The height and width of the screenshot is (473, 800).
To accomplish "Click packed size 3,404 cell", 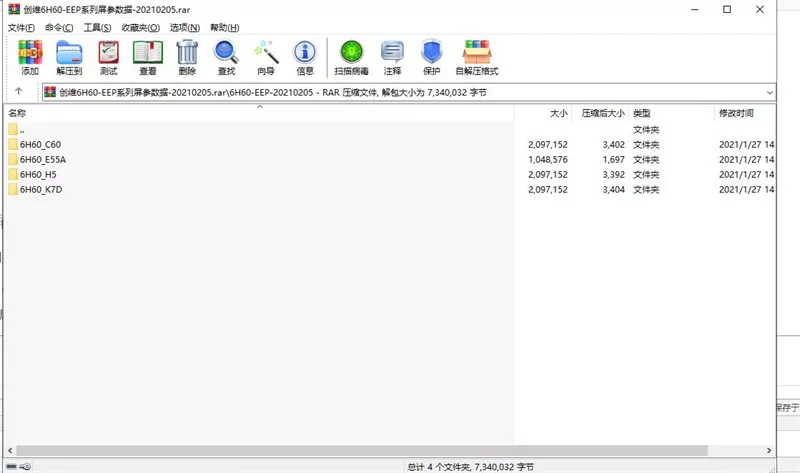I will [x=613, y=189].
